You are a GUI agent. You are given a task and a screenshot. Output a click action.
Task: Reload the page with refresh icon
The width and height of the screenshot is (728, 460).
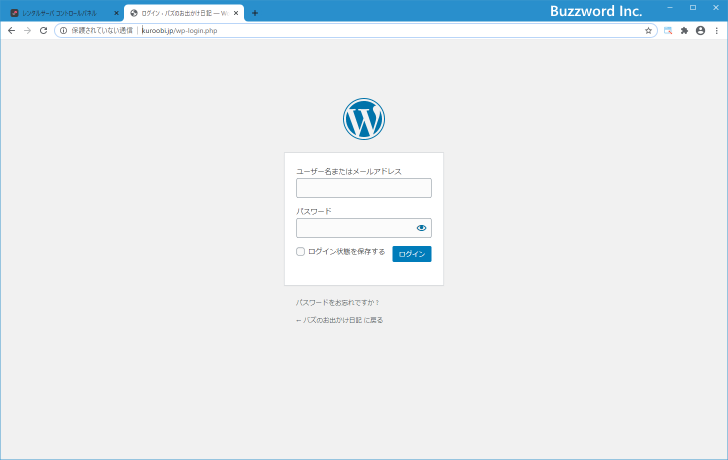[43, 31]
